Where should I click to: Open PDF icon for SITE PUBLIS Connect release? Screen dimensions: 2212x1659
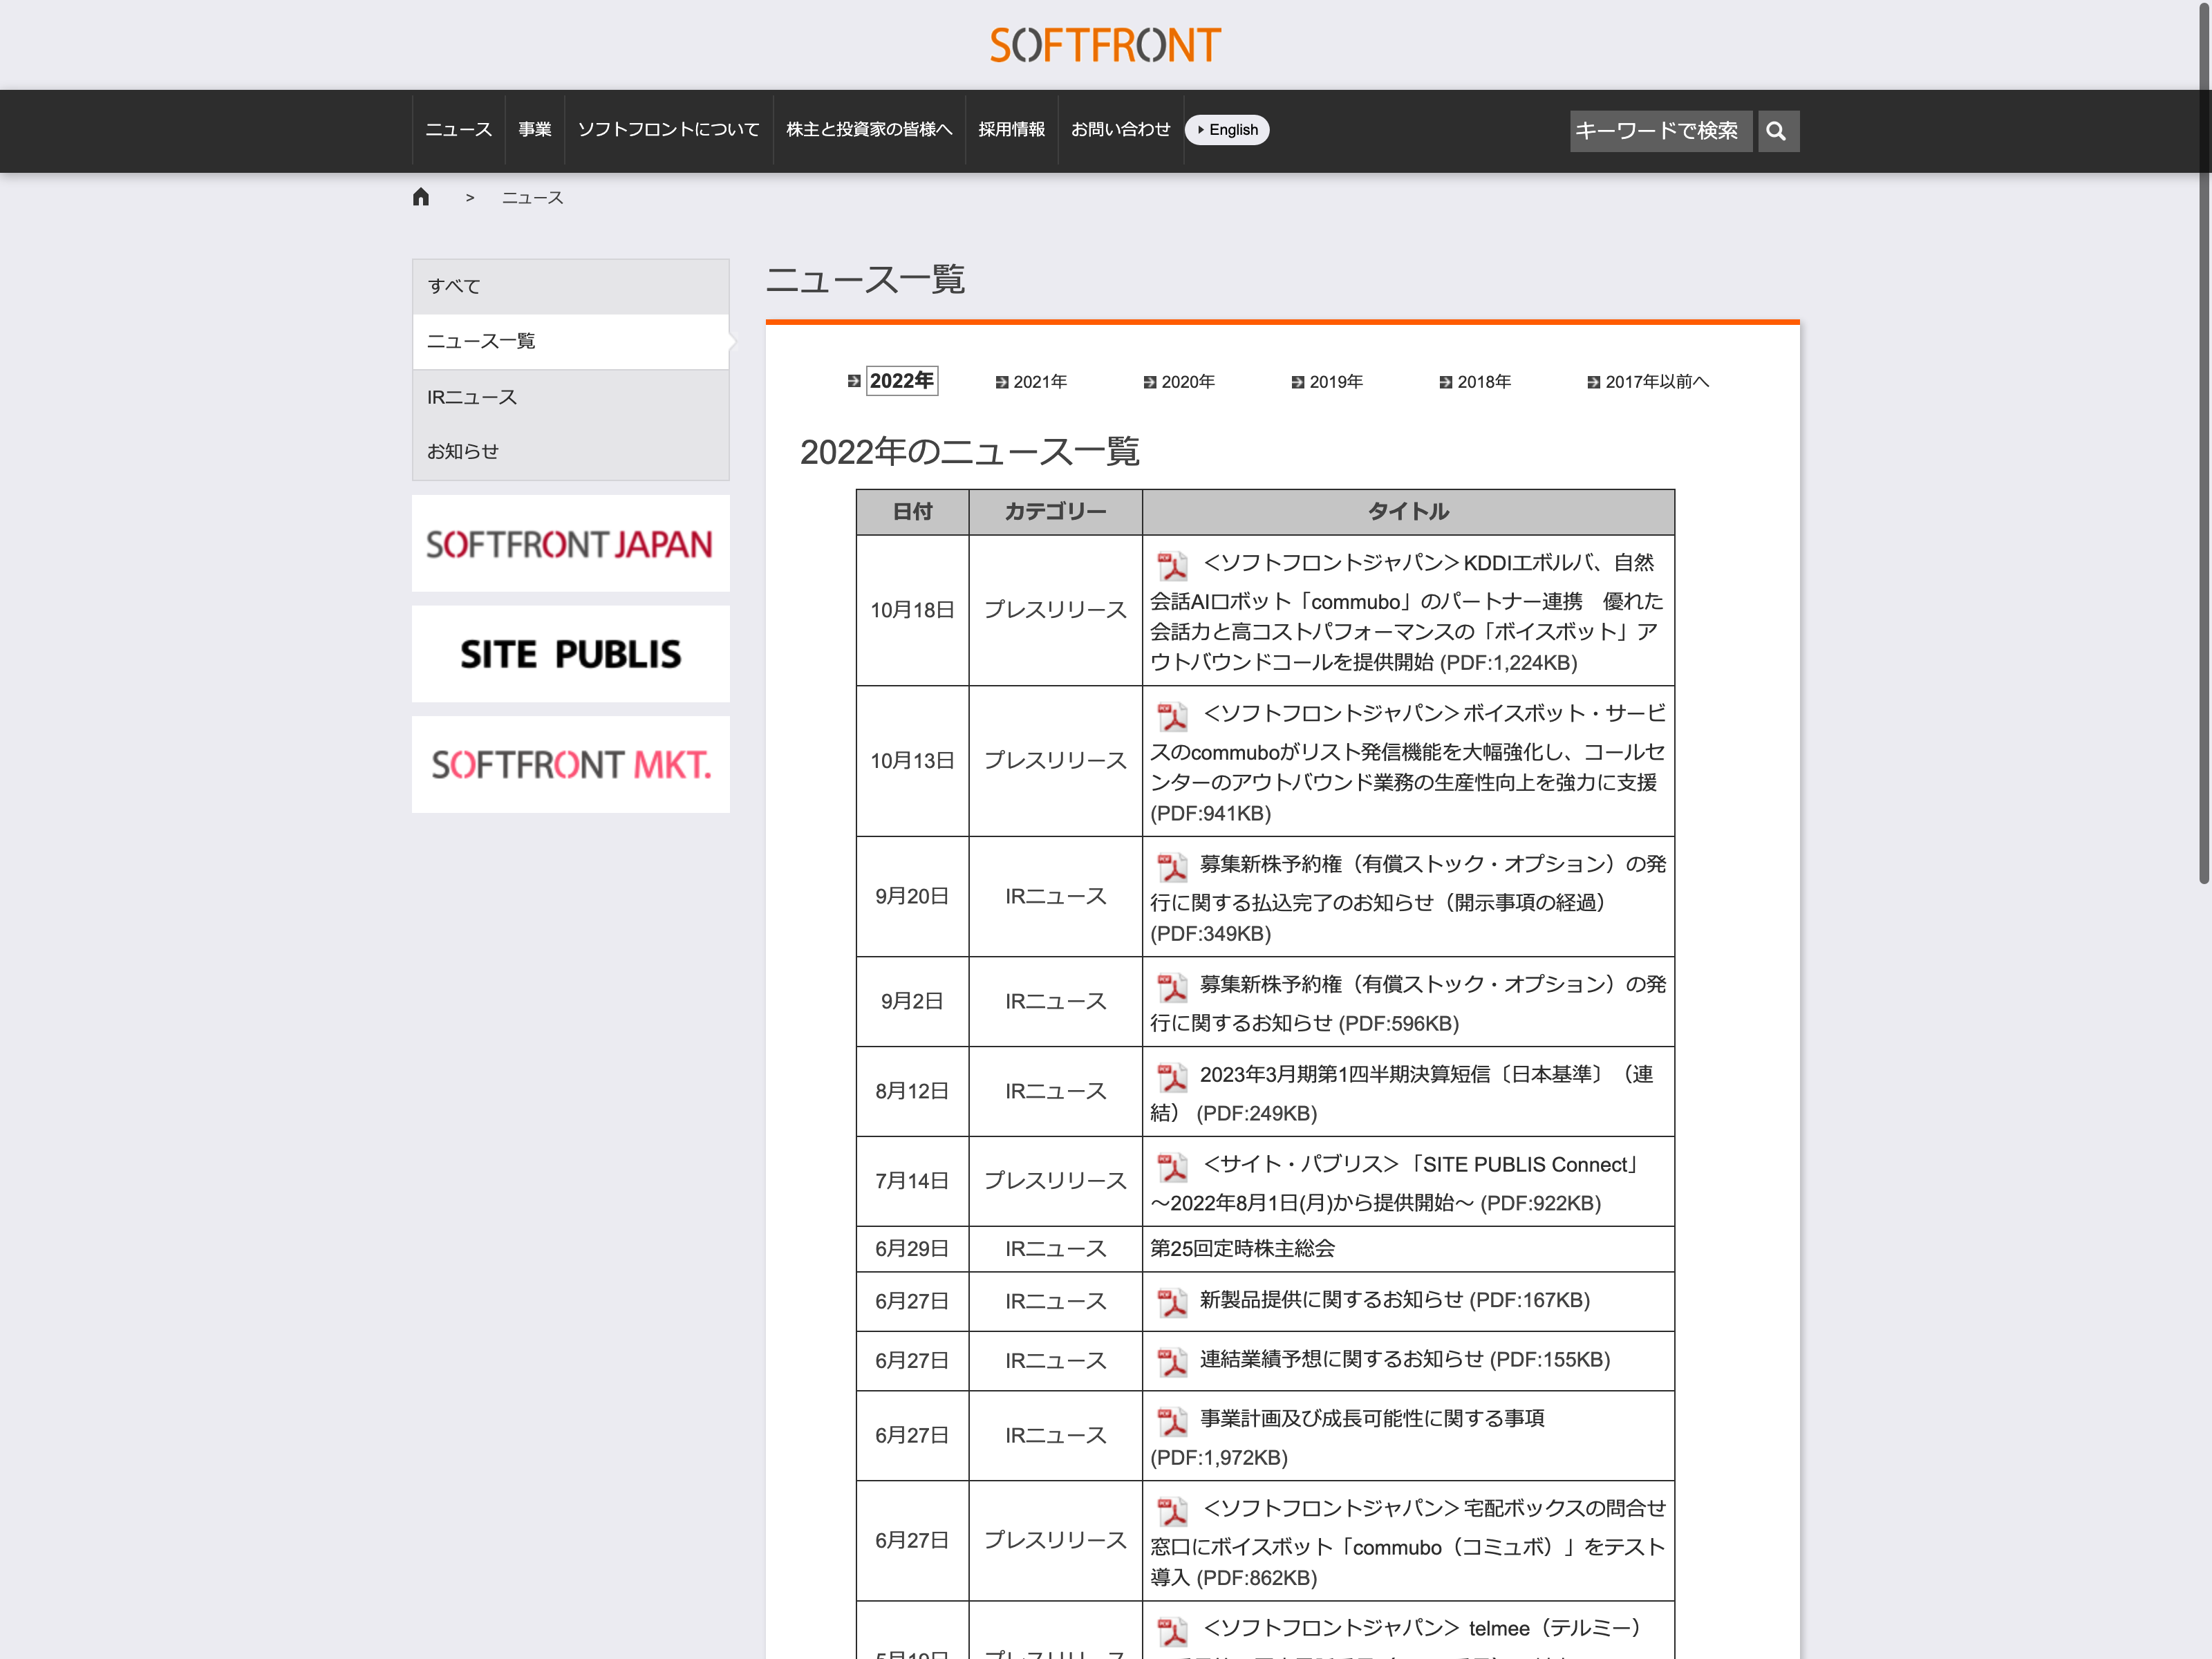[1172, 1167]
